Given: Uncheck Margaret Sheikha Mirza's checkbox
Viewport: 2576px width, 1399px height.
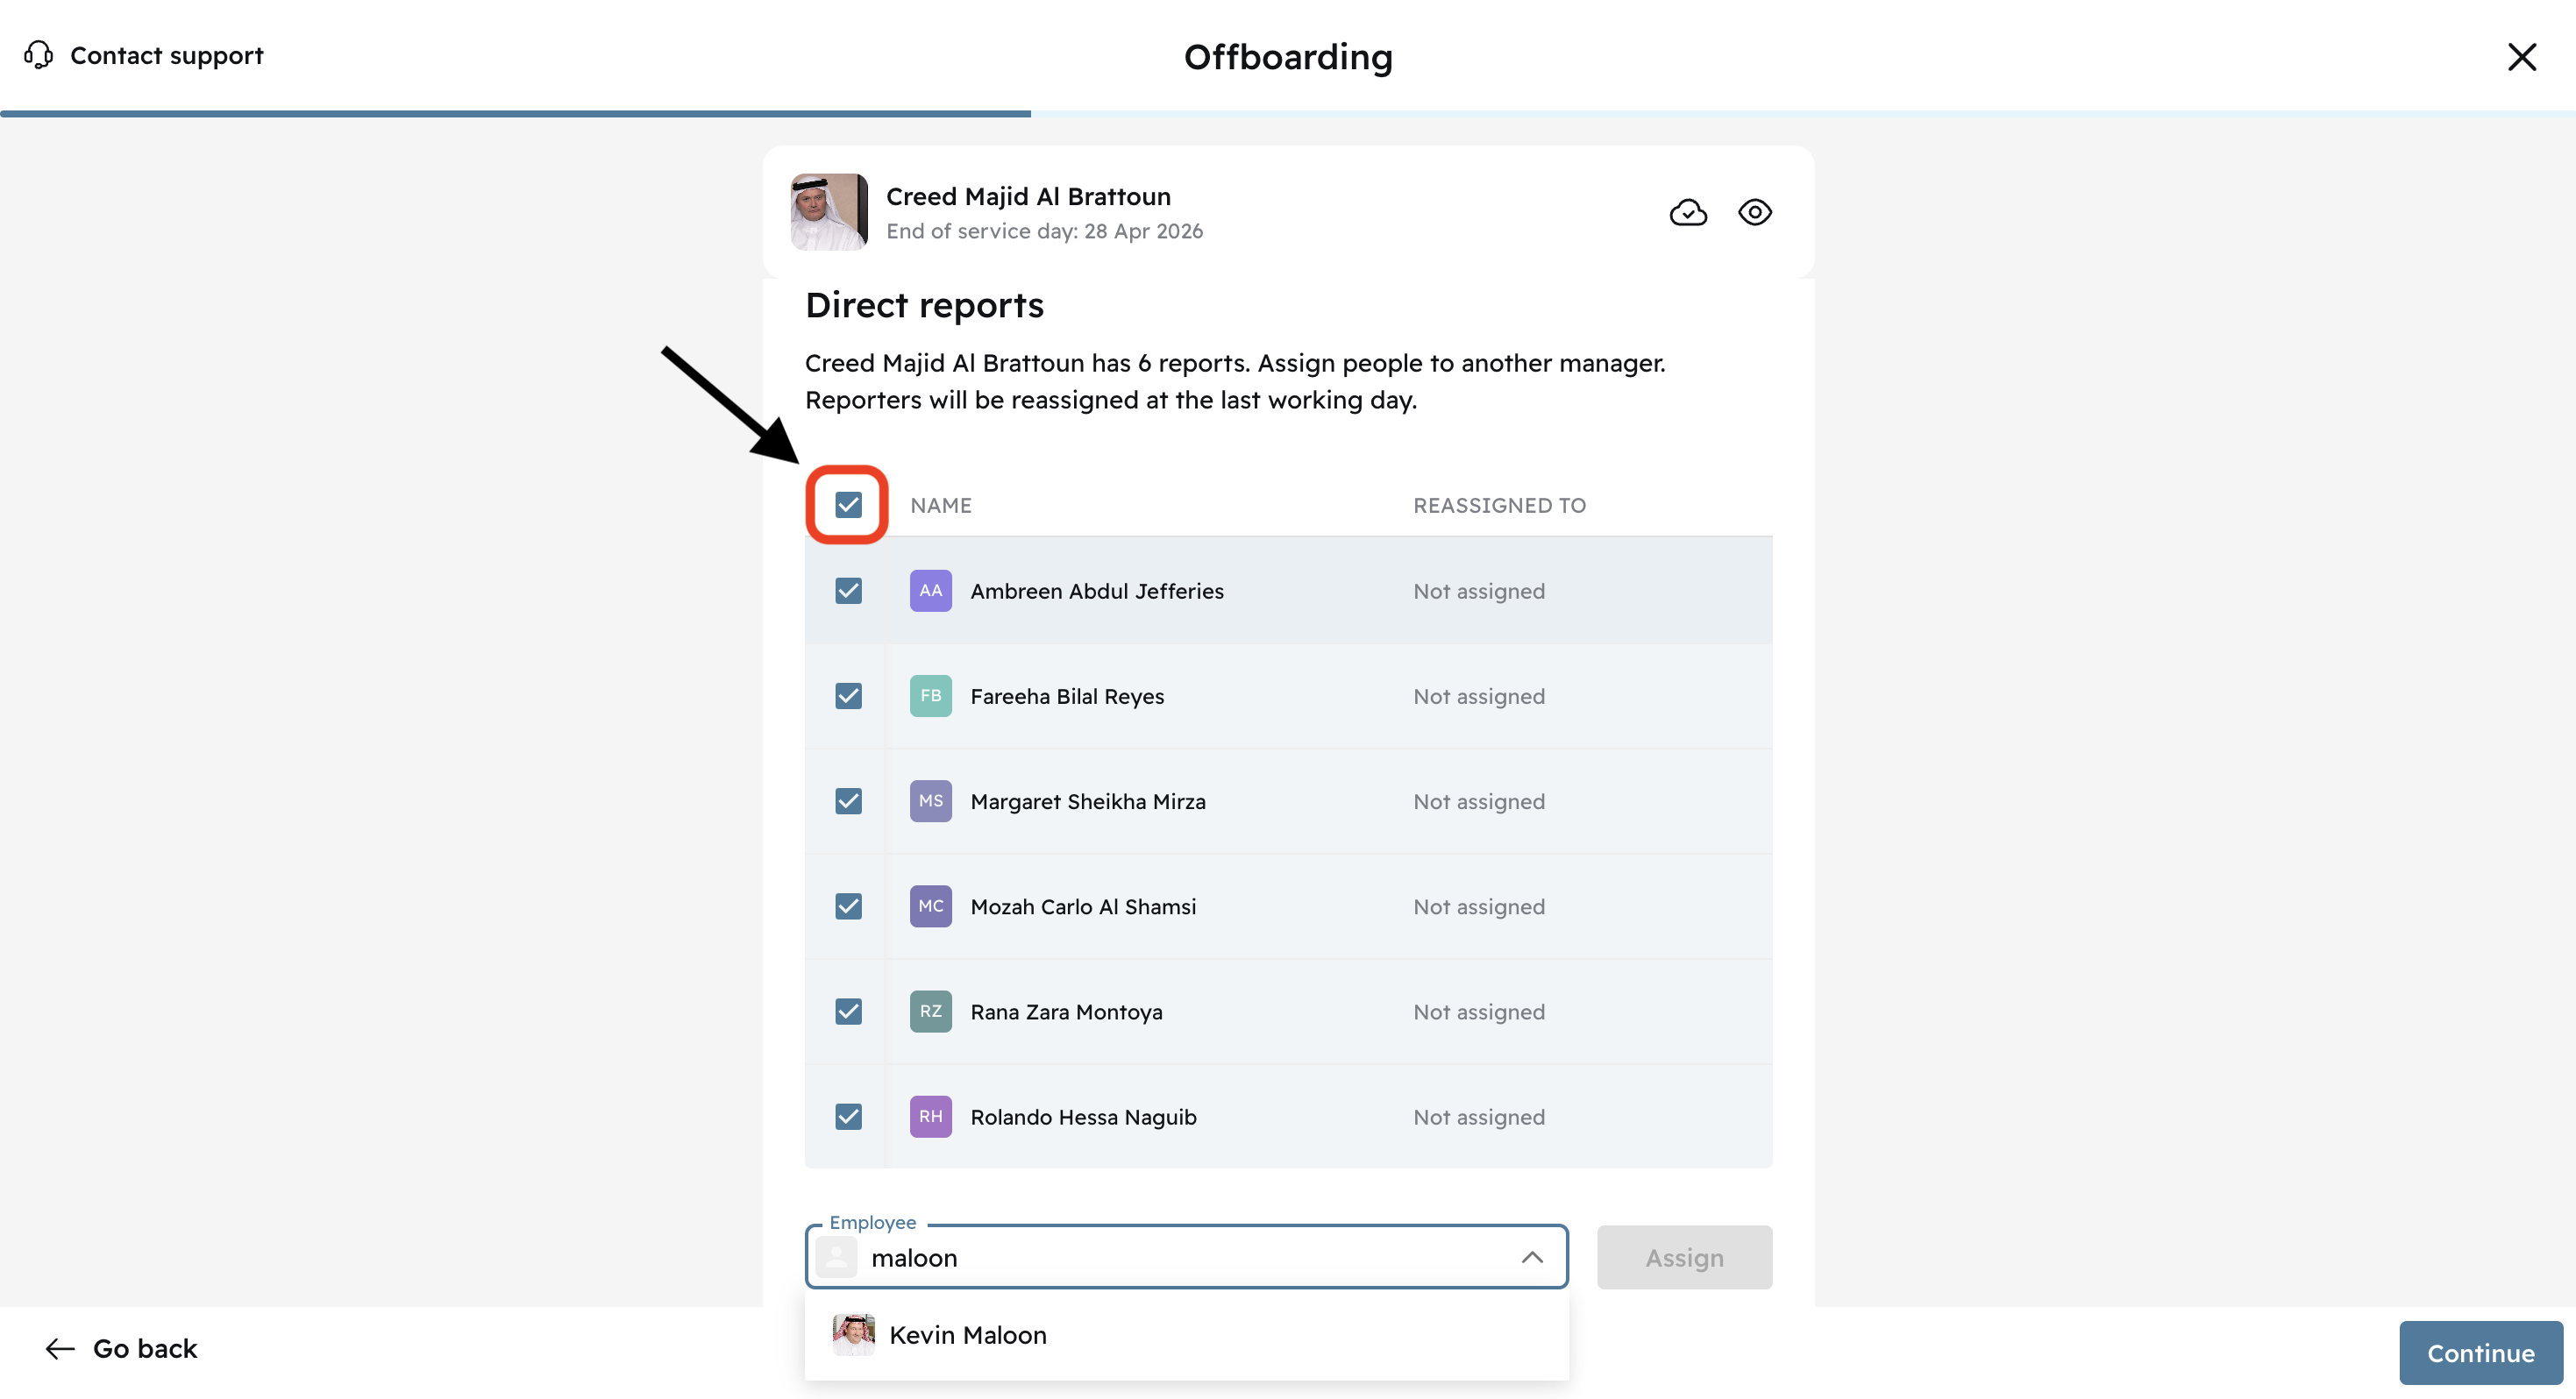Looking at the screenshot, I should (848, 801).
